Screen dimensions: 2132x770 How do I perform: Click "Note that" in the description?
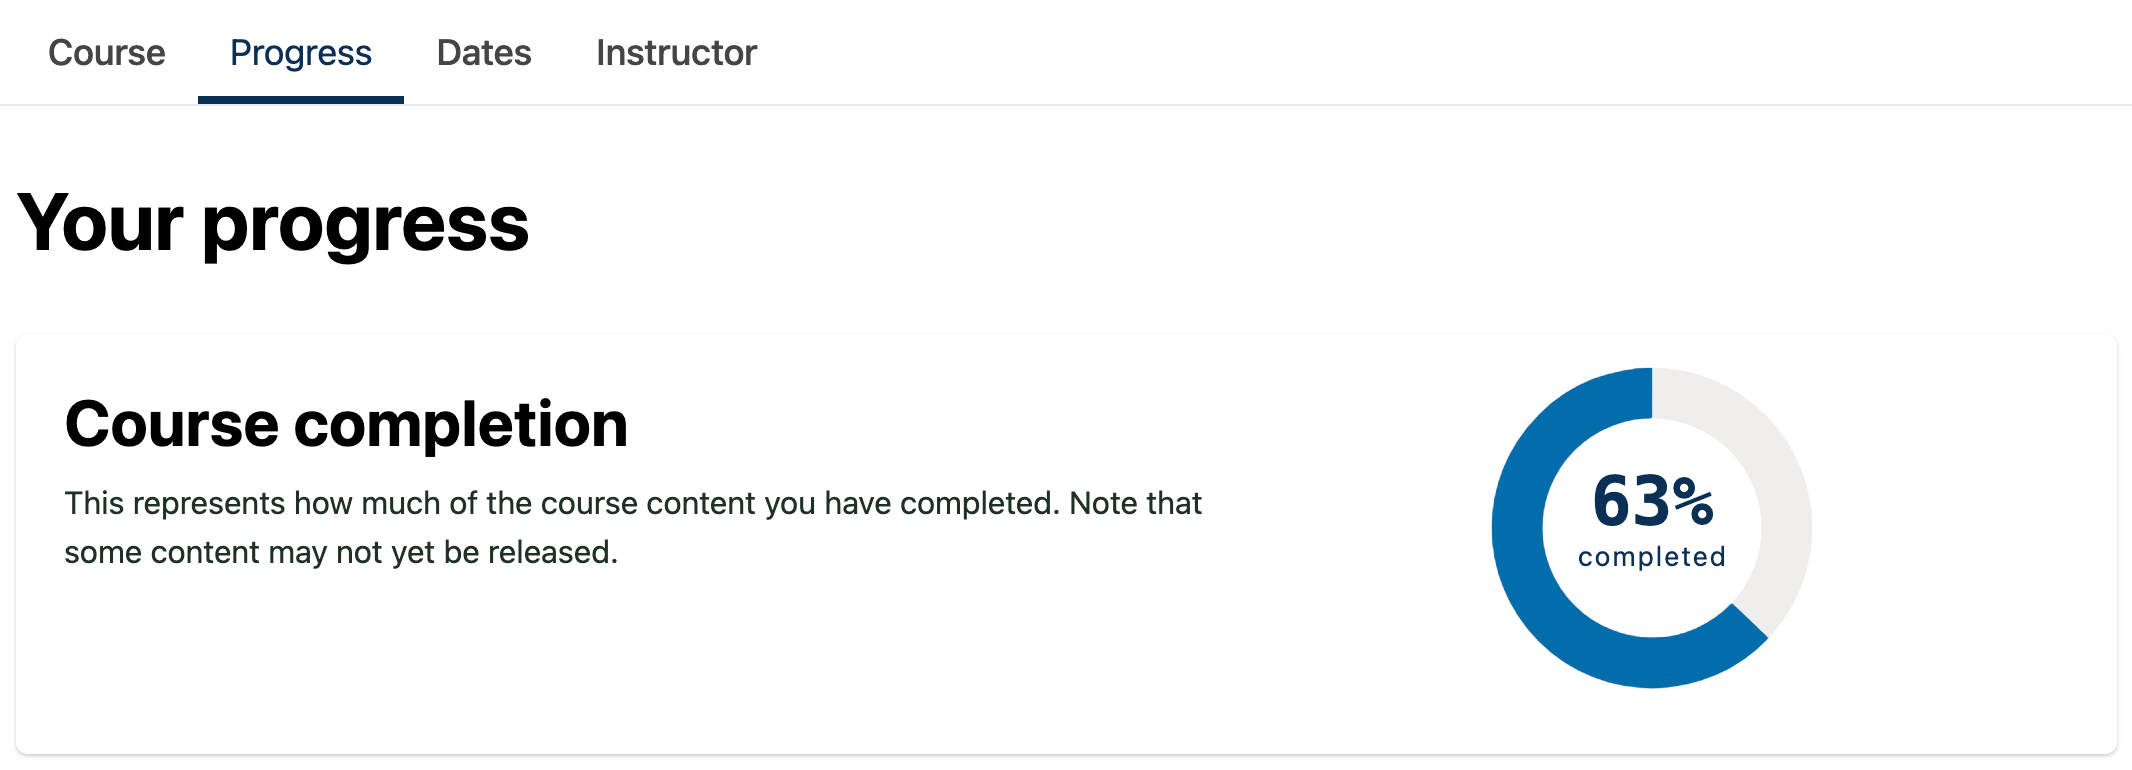coord(1135,503)
